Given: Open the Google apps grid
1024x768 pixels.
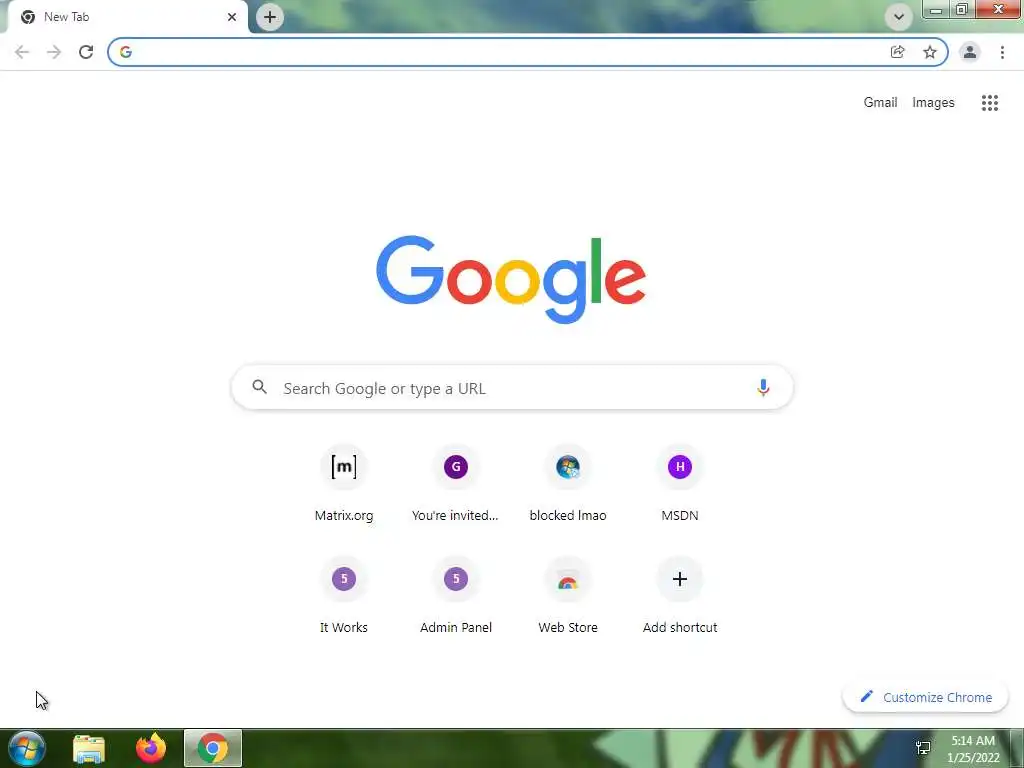Looking at the screenshot, I should (989, 103).
